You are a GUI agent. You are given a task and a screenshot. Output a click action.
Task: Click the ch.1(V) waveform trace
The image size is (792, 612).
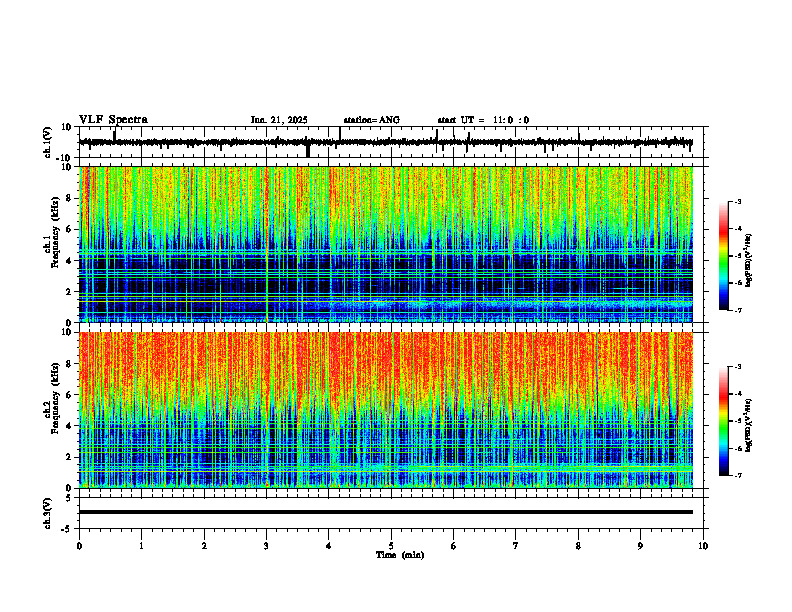tap(385, 142)
